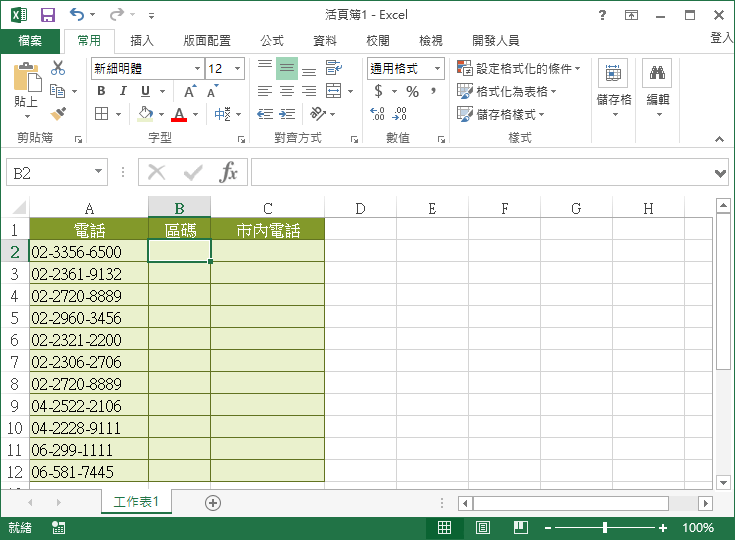Switch to the 插入 tab
735x540 pixels.
pyautogui.click(x=142, y=41)
